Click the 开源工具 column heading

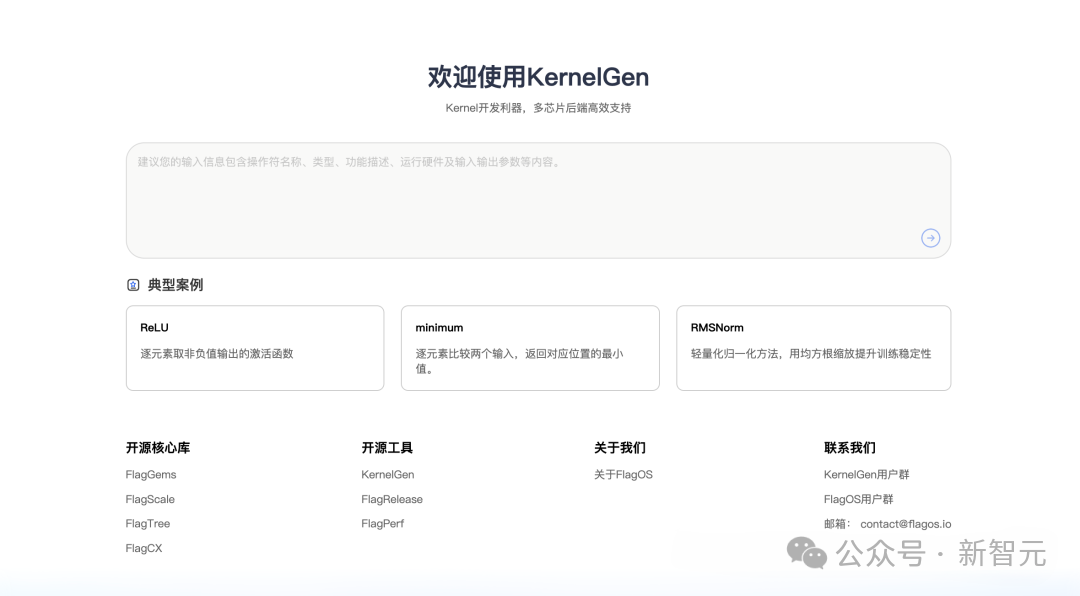pyautogui.click(x=387, y=448)
